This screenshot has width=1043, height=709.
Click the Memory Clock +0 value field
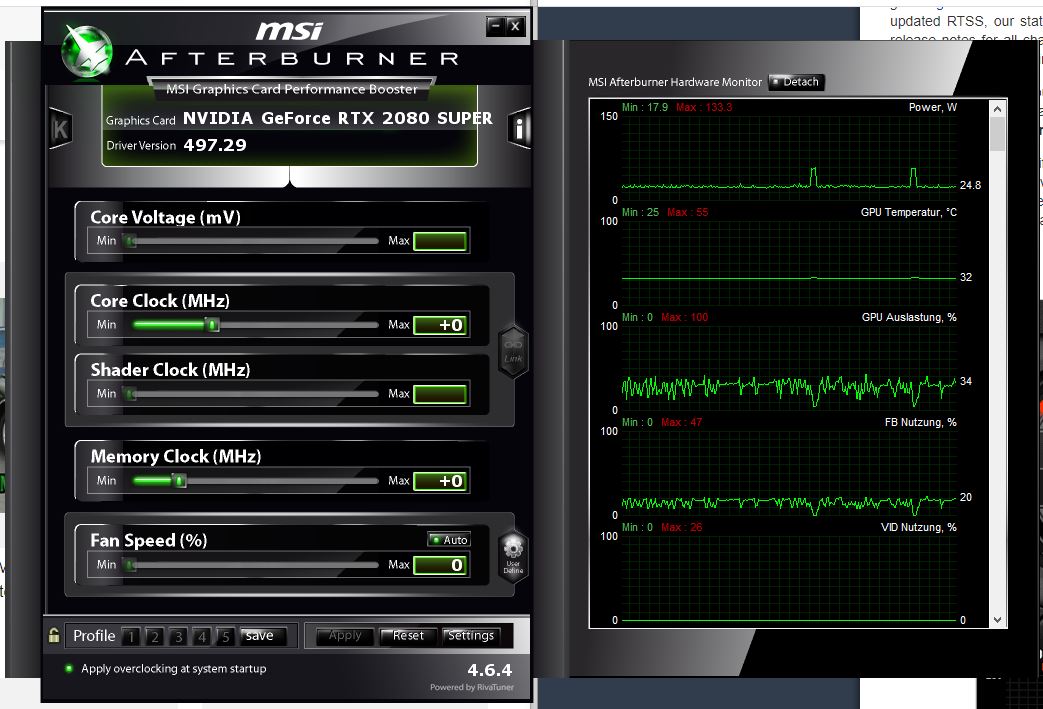(x=440, y=481)
